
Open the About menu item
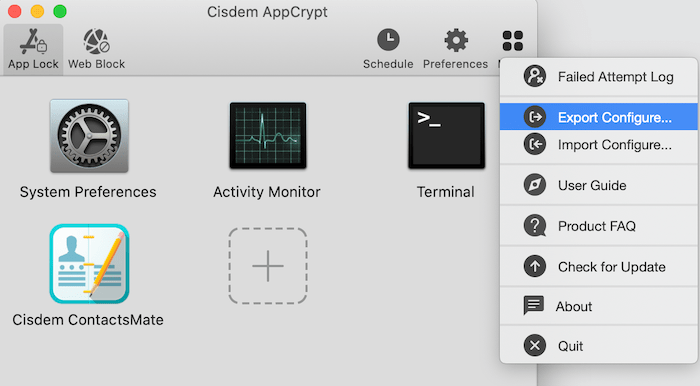(599, 306)
